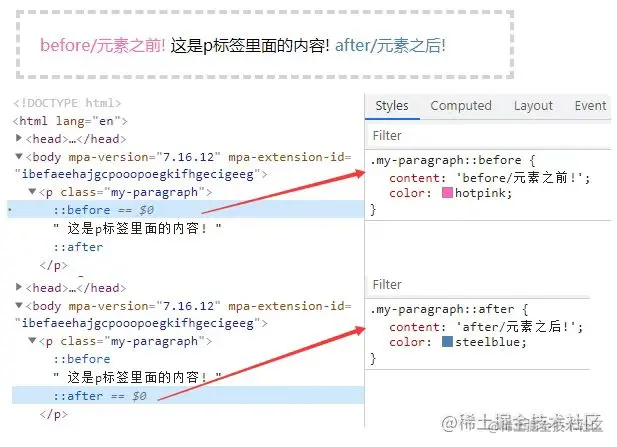Click the hotpink color value text
The width and height of the screenshot is (617, 447).
pos(480,193)
